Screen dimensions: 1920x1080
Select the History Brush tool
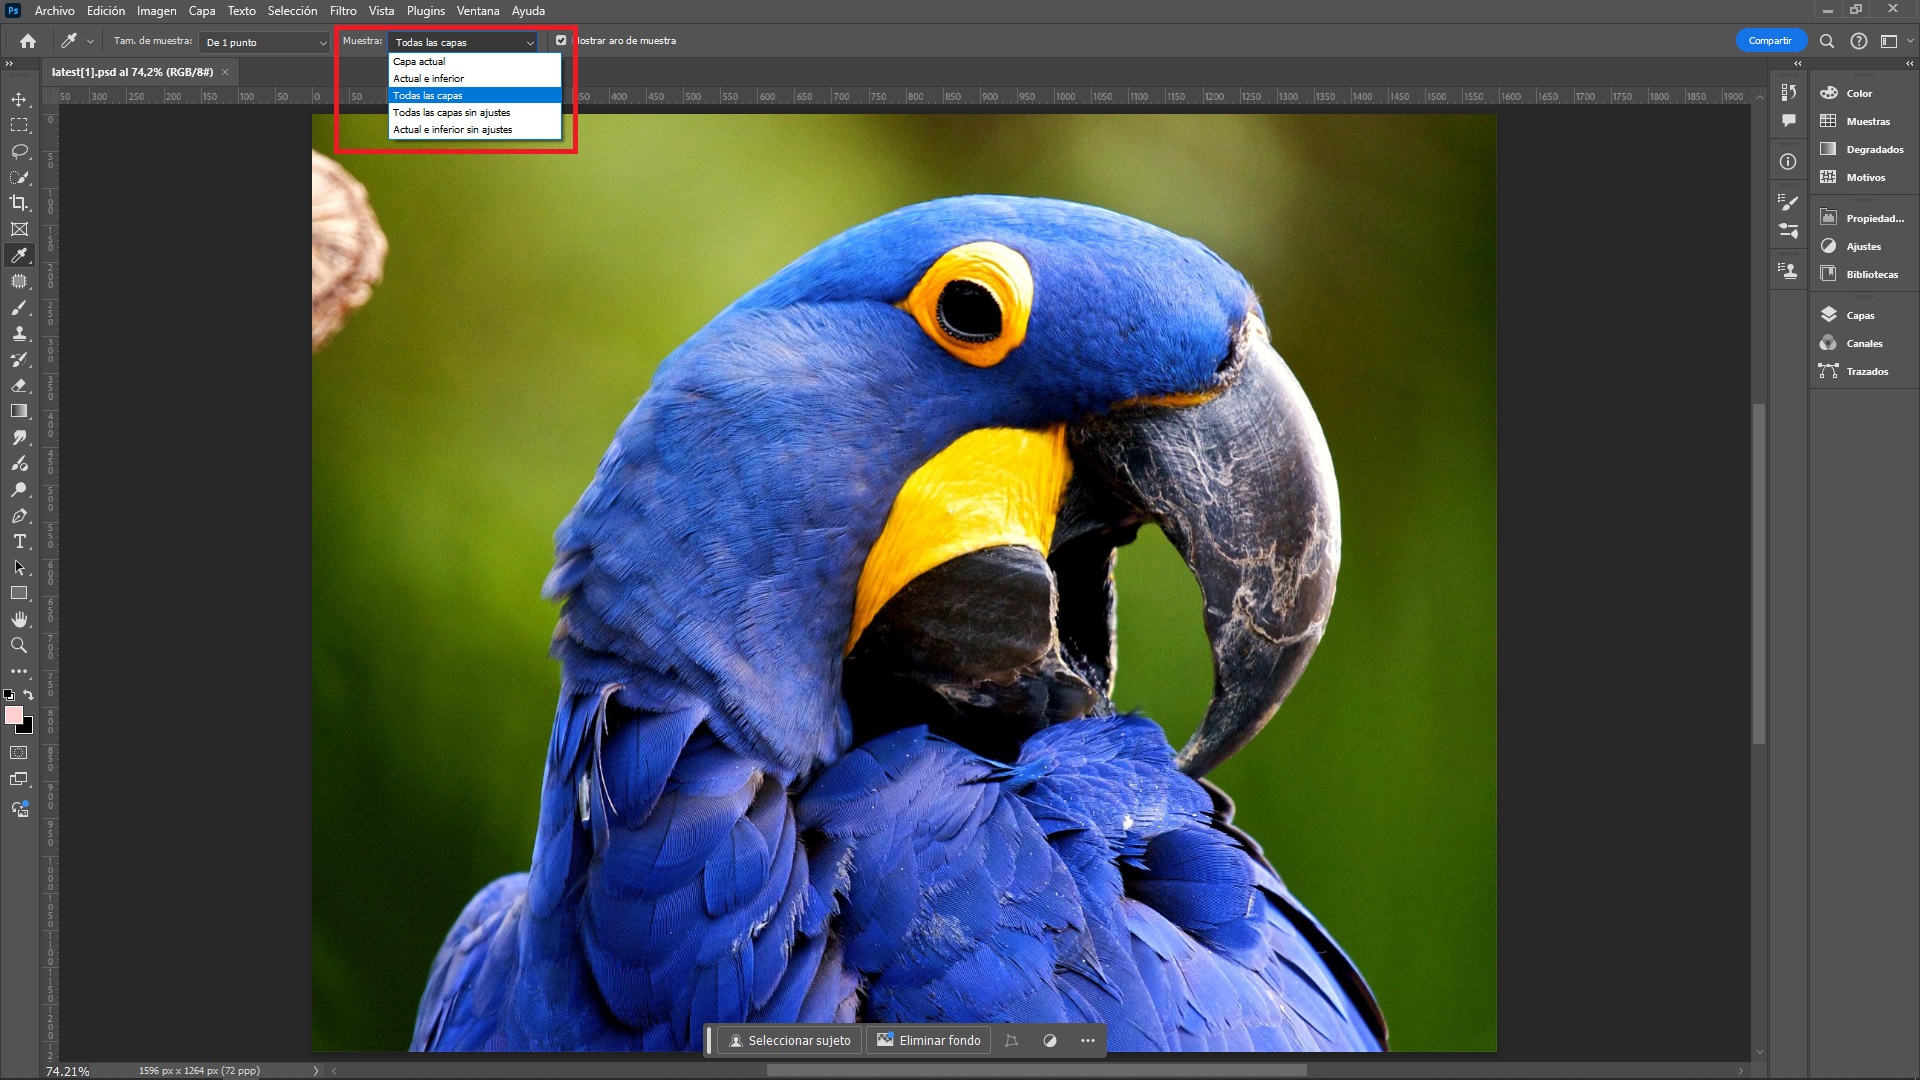(19, 359)
